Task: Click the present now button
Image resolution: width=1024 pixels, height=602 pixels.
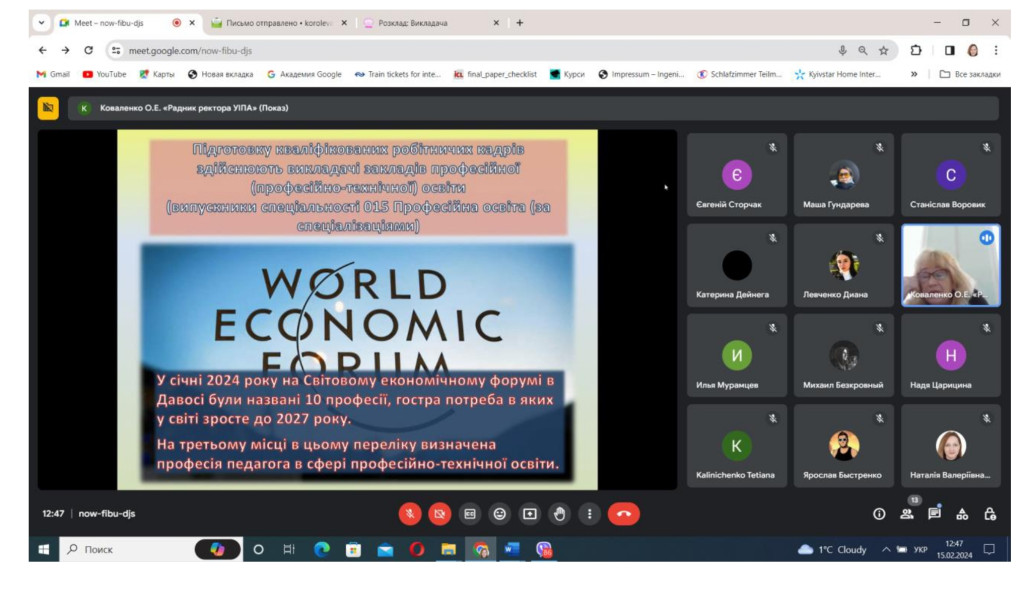Action: point(530,514)
